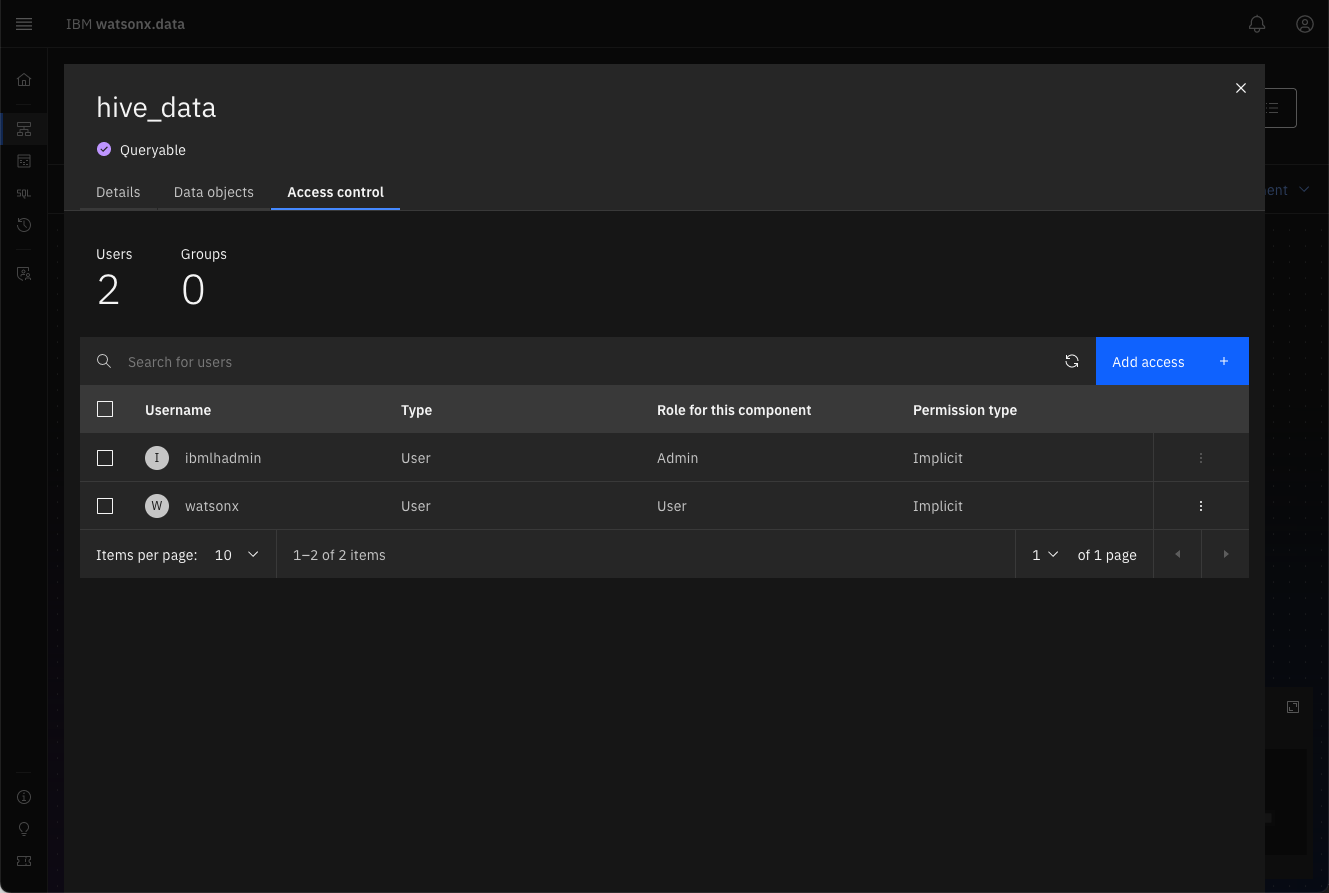Click the ibmlhadmin avatar icon

coord(157,458)
